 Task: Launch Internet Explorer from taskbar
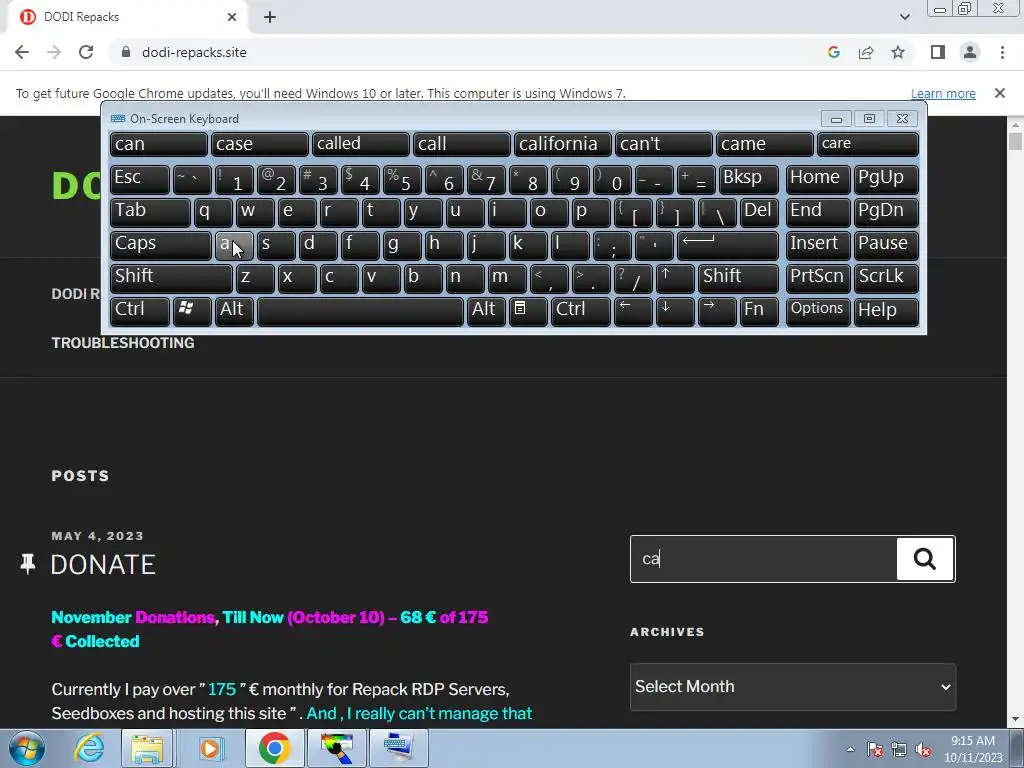point(89,748)
